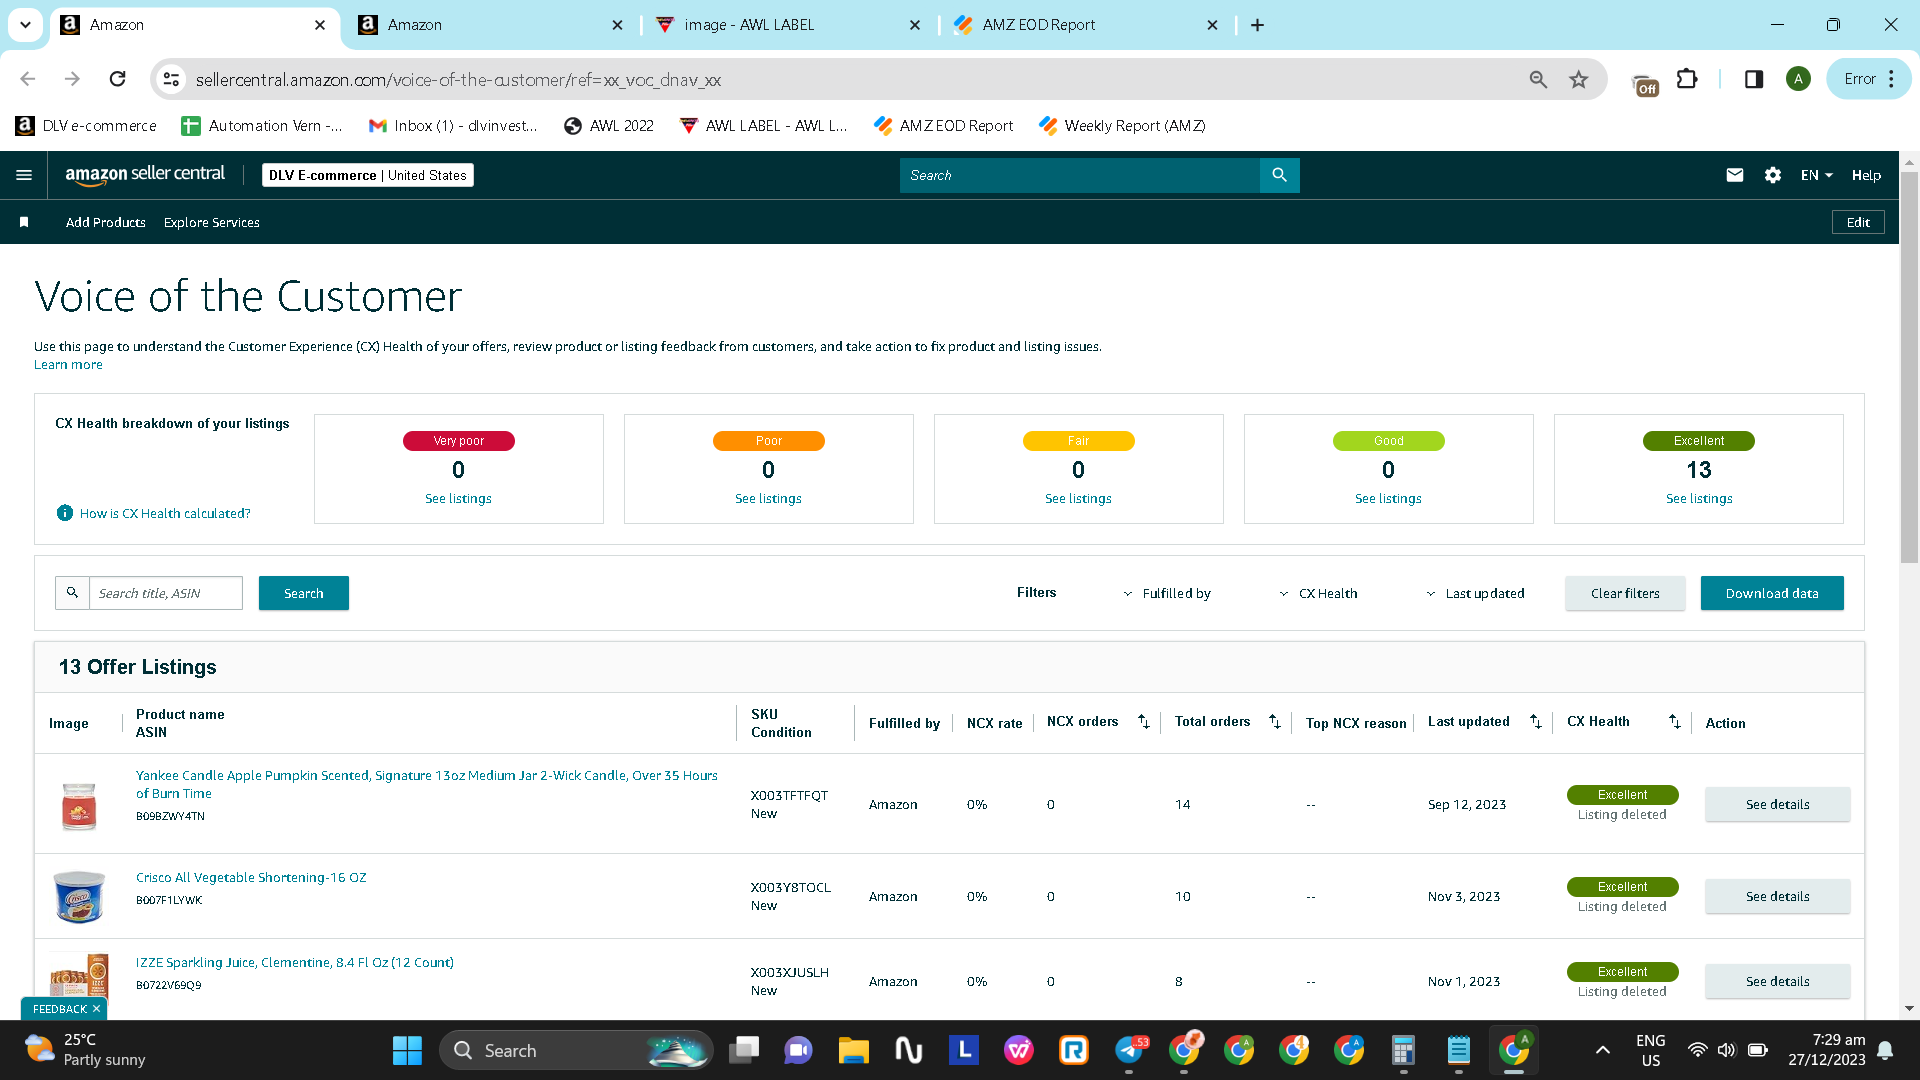Sort by Total orders column arrows
The image size is (1920, 1080).
pos(1275,722)
